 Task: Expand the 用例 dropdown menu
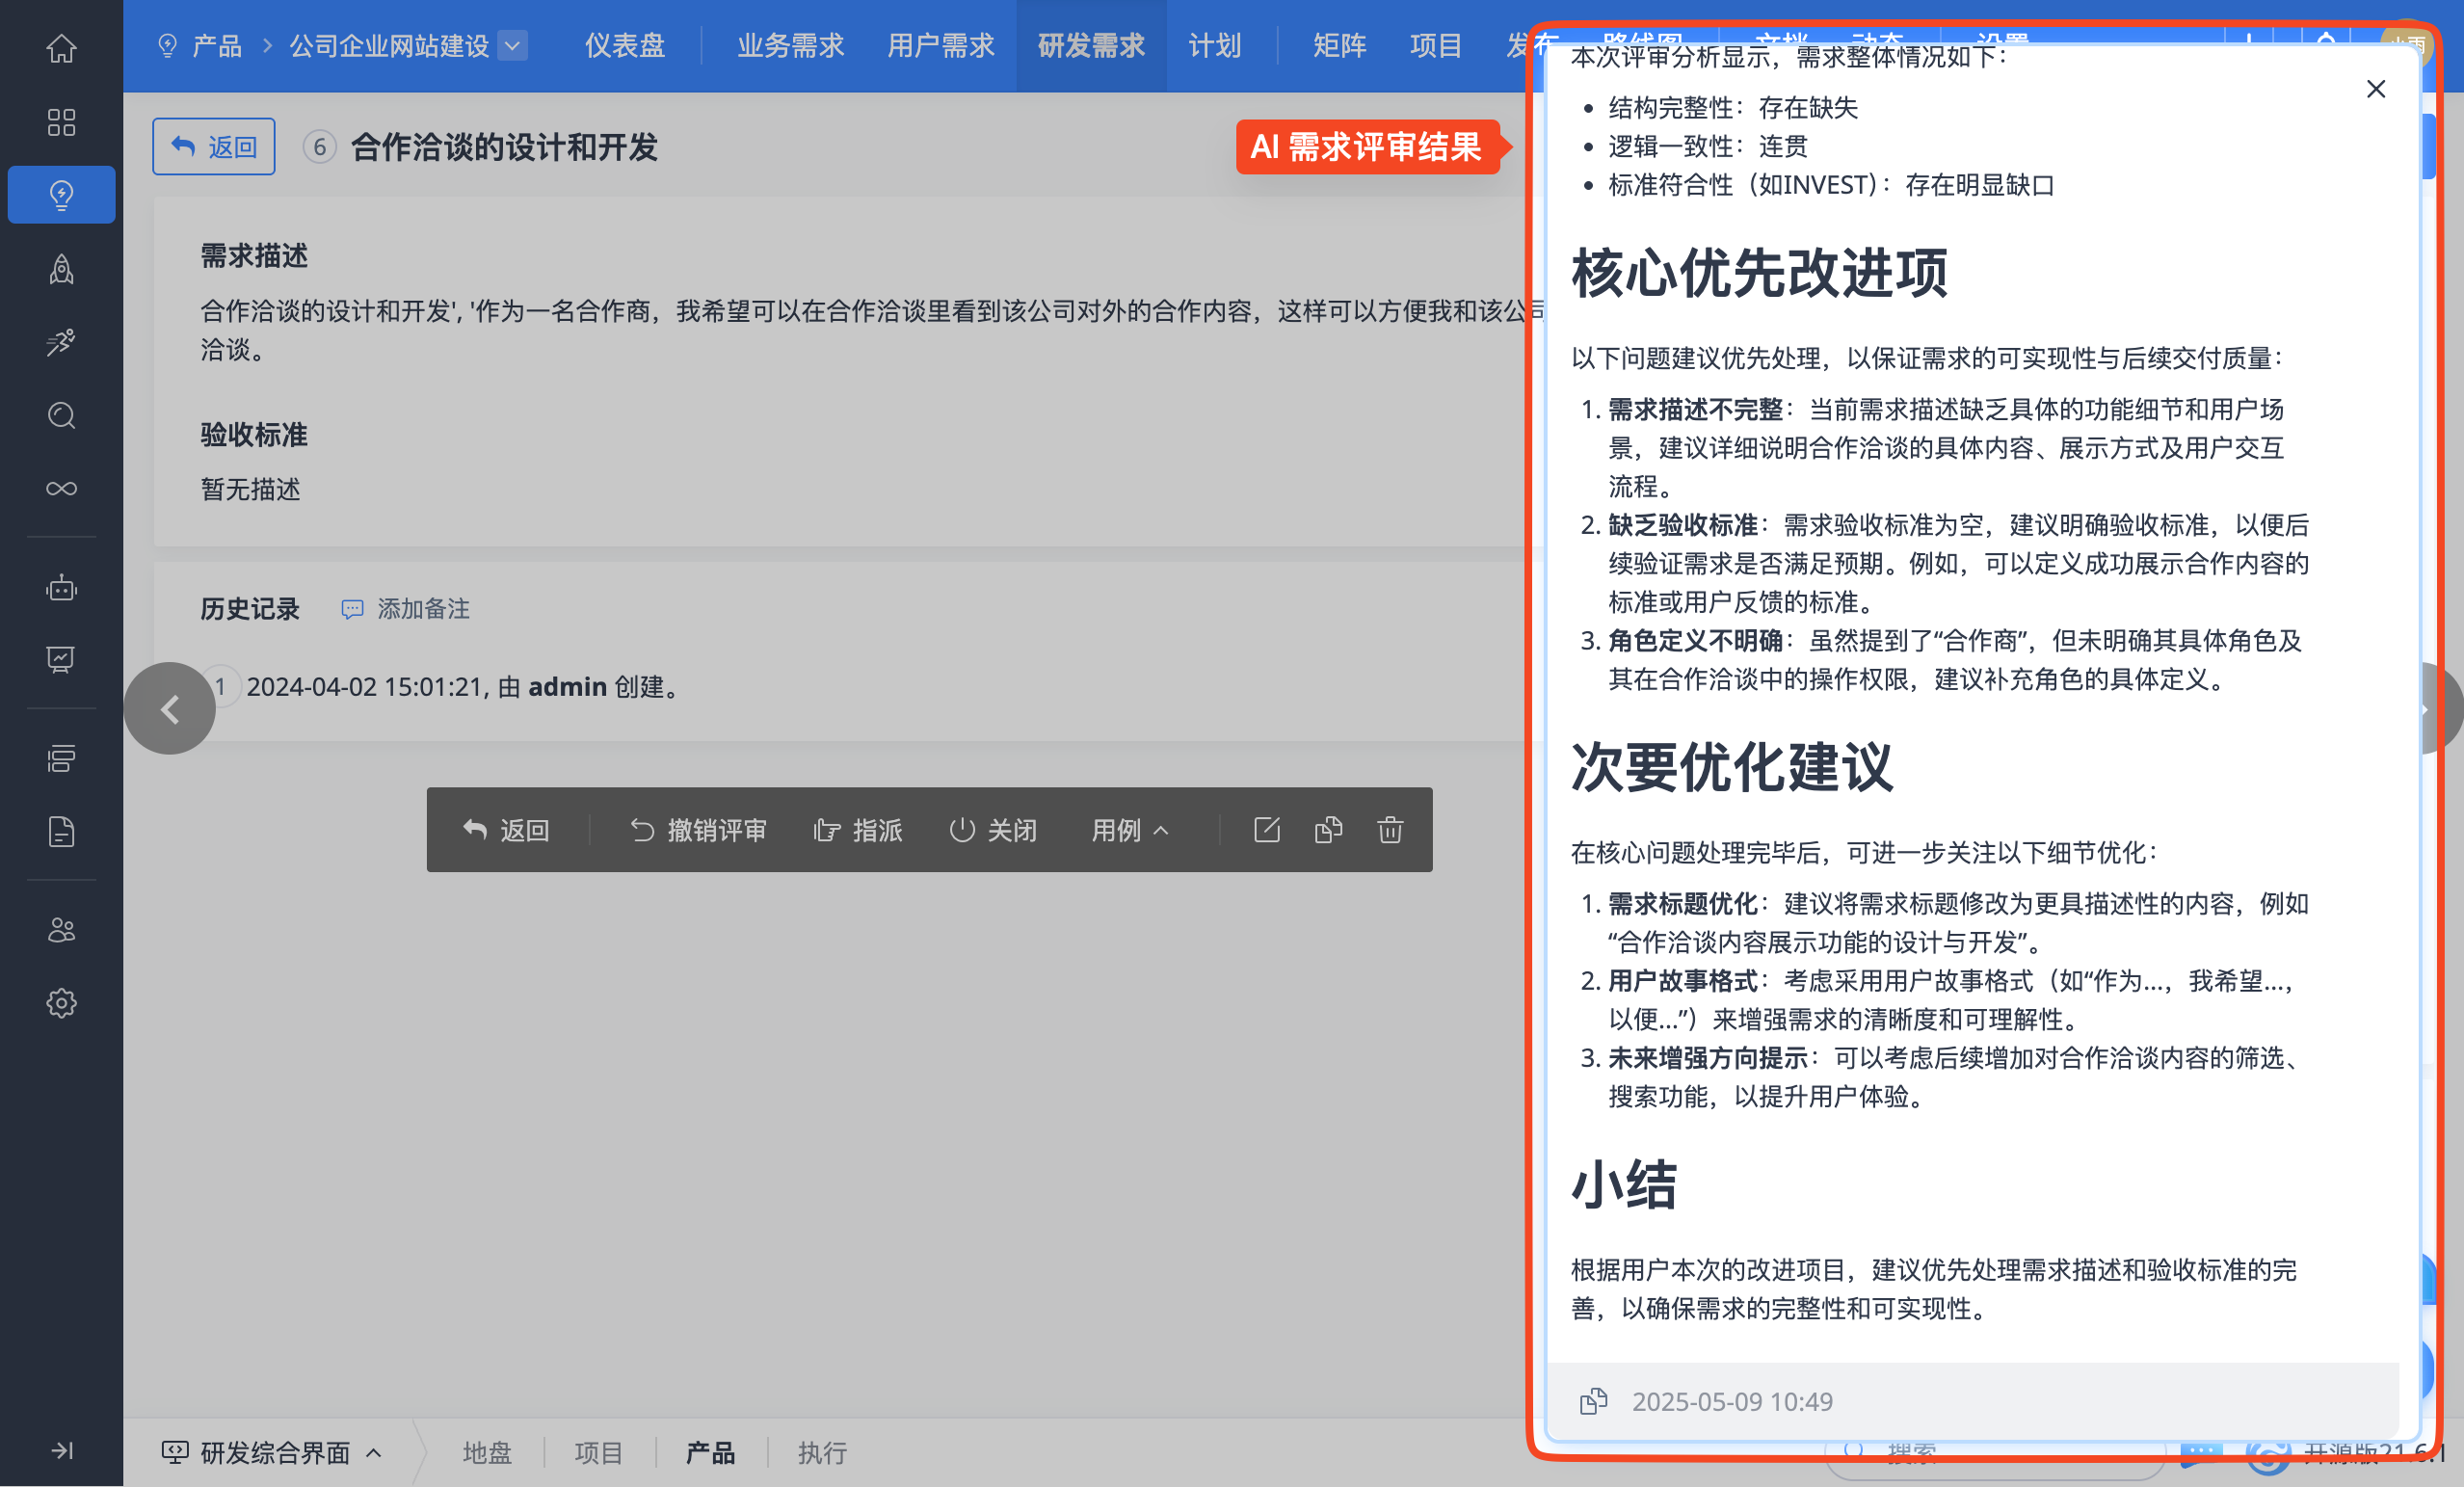1129,830
